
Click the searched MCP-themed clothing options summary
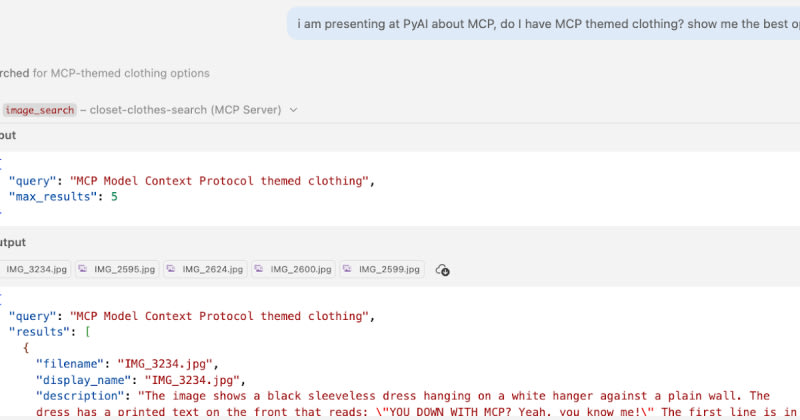pyautogui.click(x=105, y=73)
